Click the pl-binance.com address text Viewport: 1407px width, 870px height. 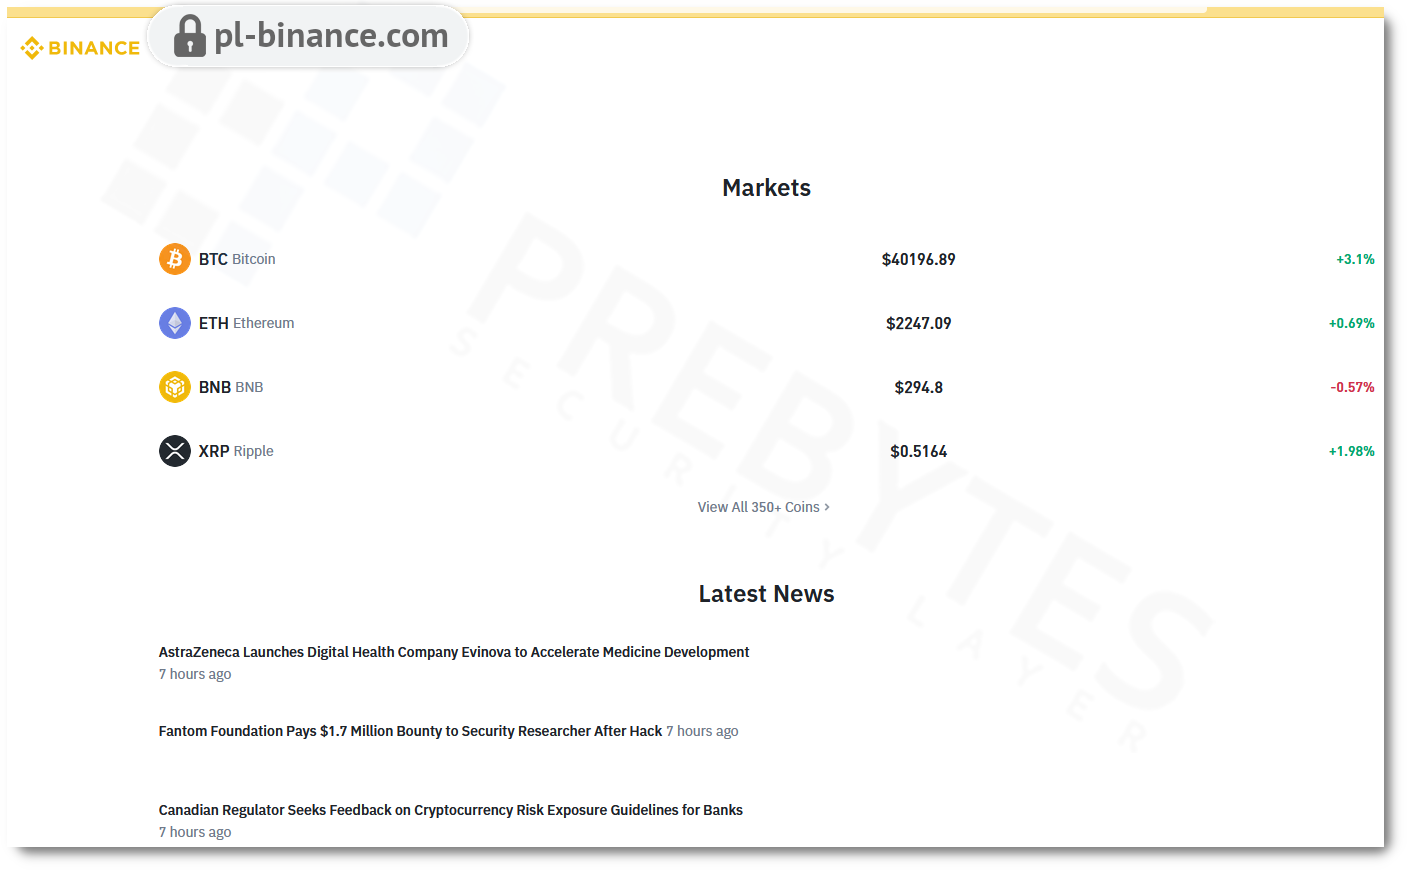(x=331, y=36)
